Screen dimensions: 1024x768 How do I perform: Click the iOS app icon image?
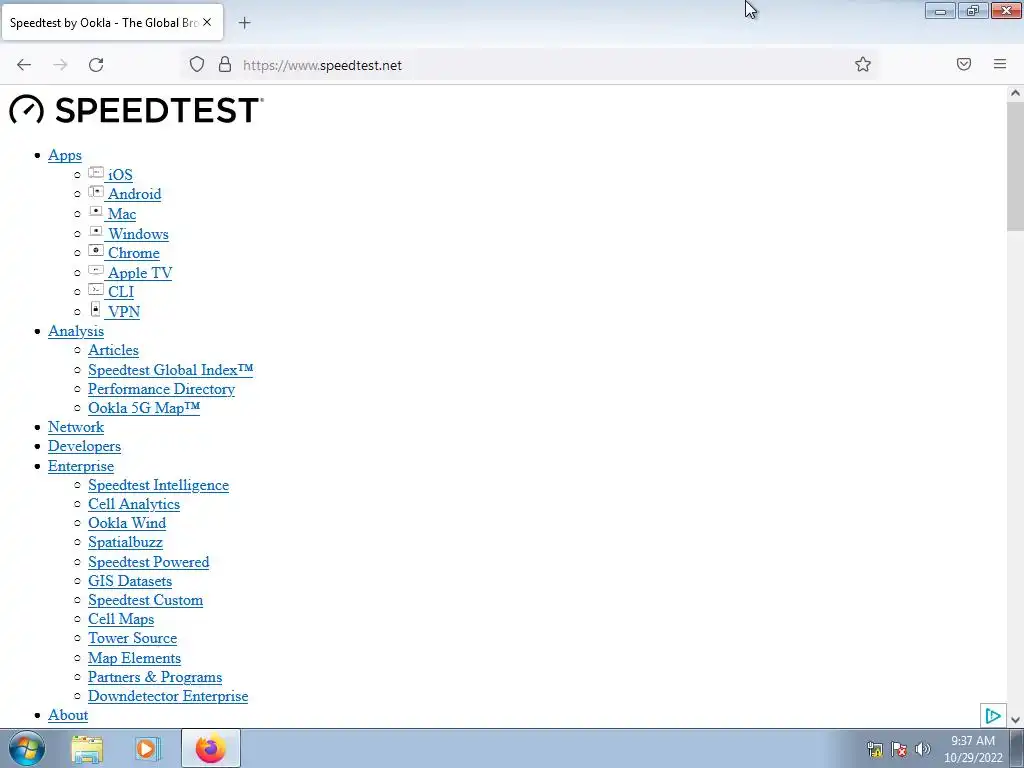pos(96,172)
